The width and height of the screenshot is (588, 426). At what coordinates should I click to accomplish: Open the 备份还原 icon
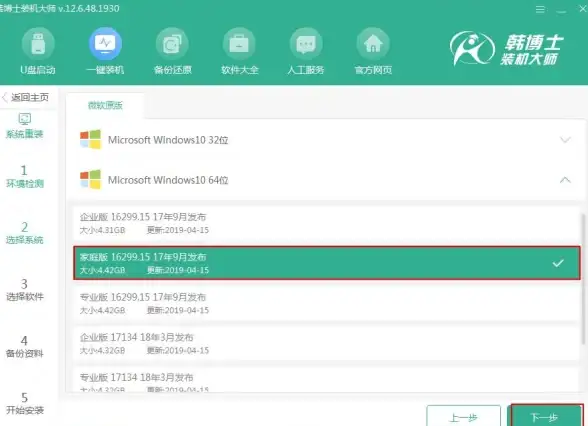172,45
